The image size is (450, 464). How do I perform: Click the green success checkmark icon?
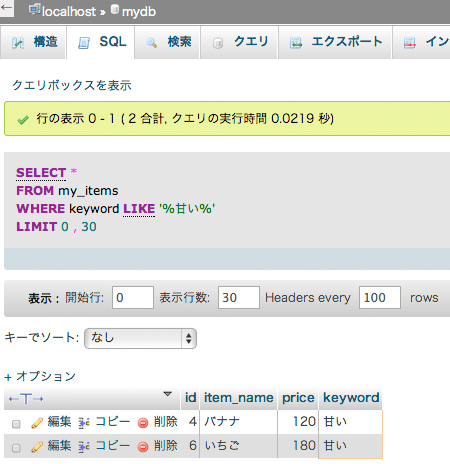point(23,120)
